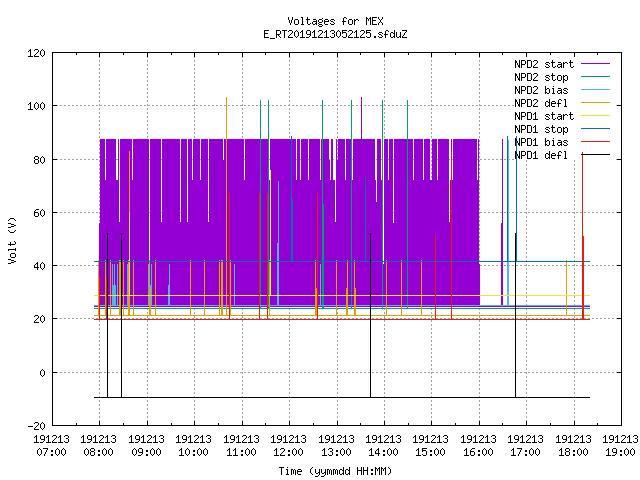Viewport: 640px width, 480px height.
Task: Click the 10:00 x-axis tick label
Action: pyautogui.click(x=194, y=452)
